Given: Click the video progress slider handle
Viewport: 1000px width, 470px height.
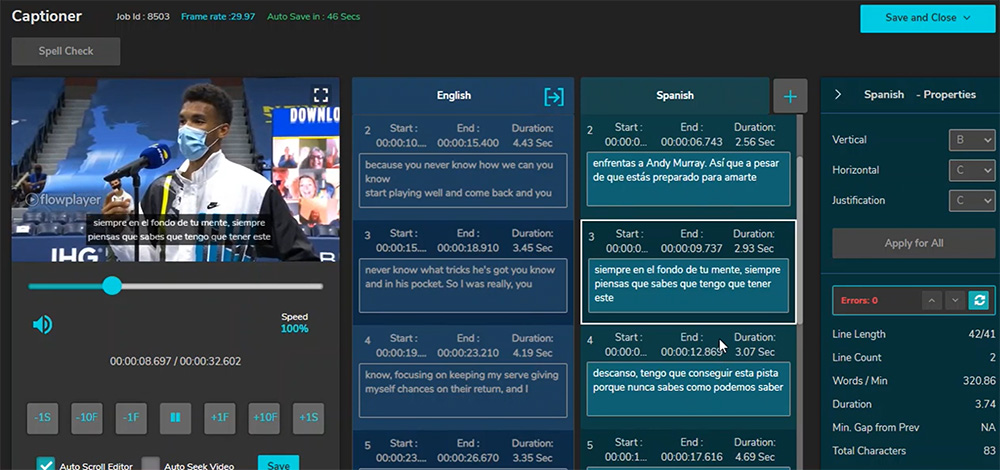Looking at the screenshot, I should pyautogui.click(x=112, y=286).
